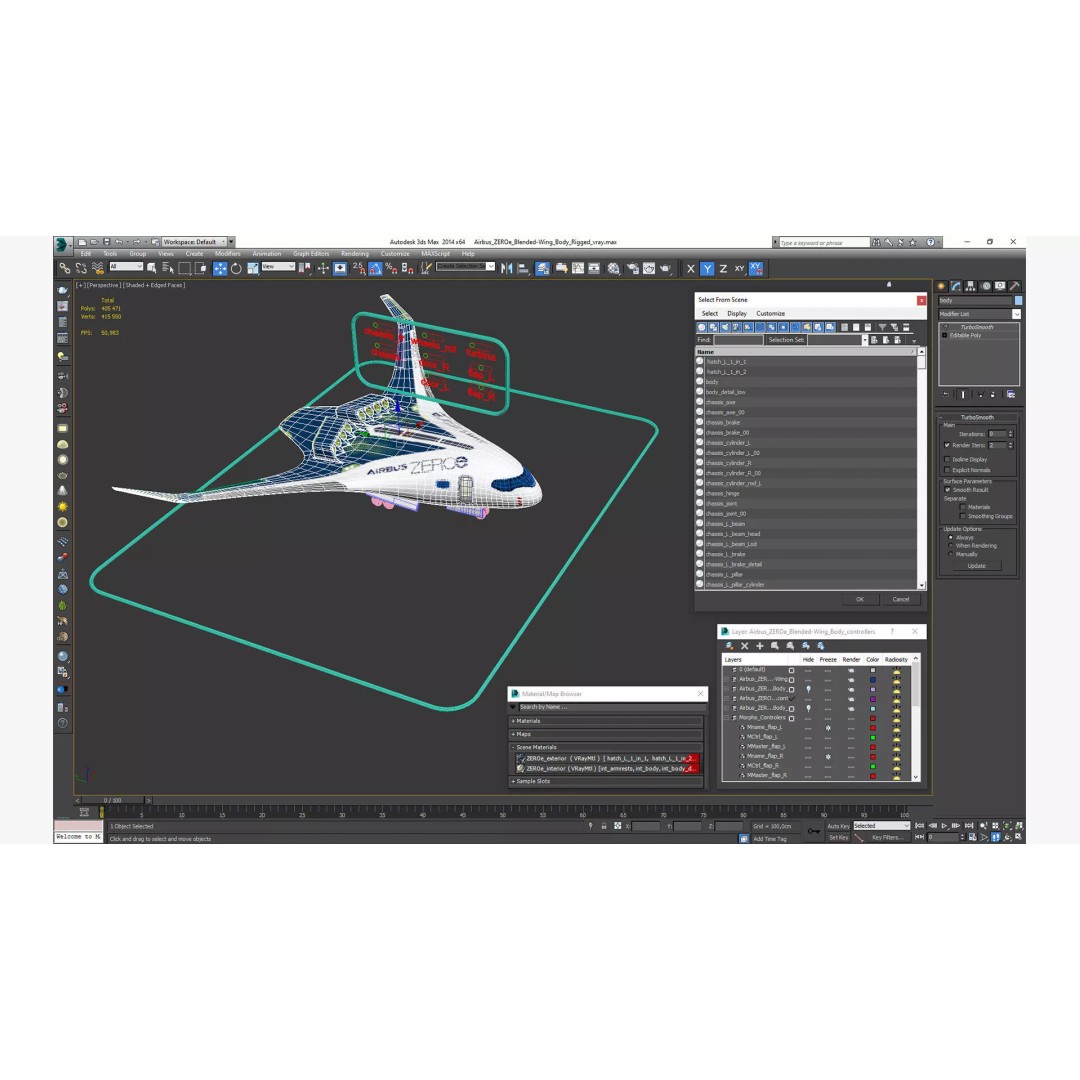Collapse the Morphs_Controlers layer tree

(727, 718)
